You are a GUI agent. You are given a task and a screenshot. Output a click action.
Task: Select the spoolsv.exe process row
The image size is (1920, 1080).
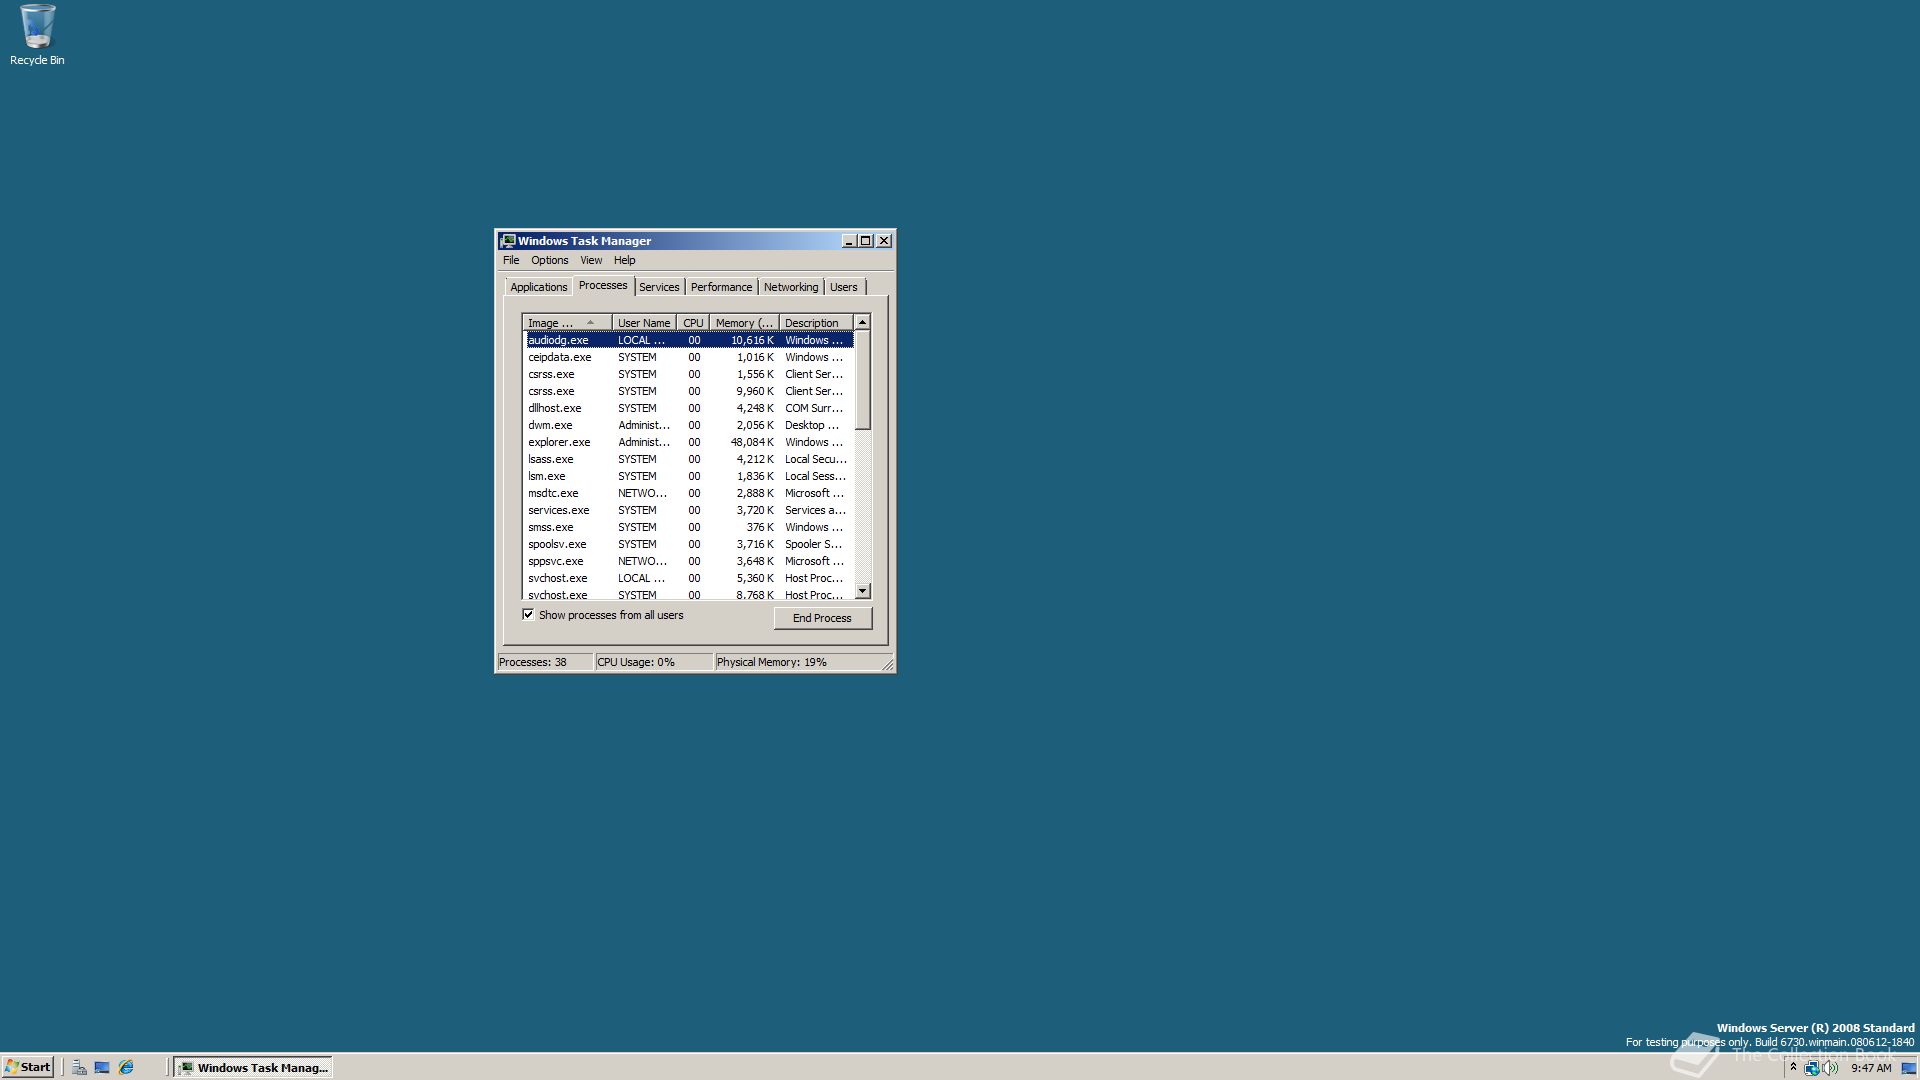tap(688, 544)
